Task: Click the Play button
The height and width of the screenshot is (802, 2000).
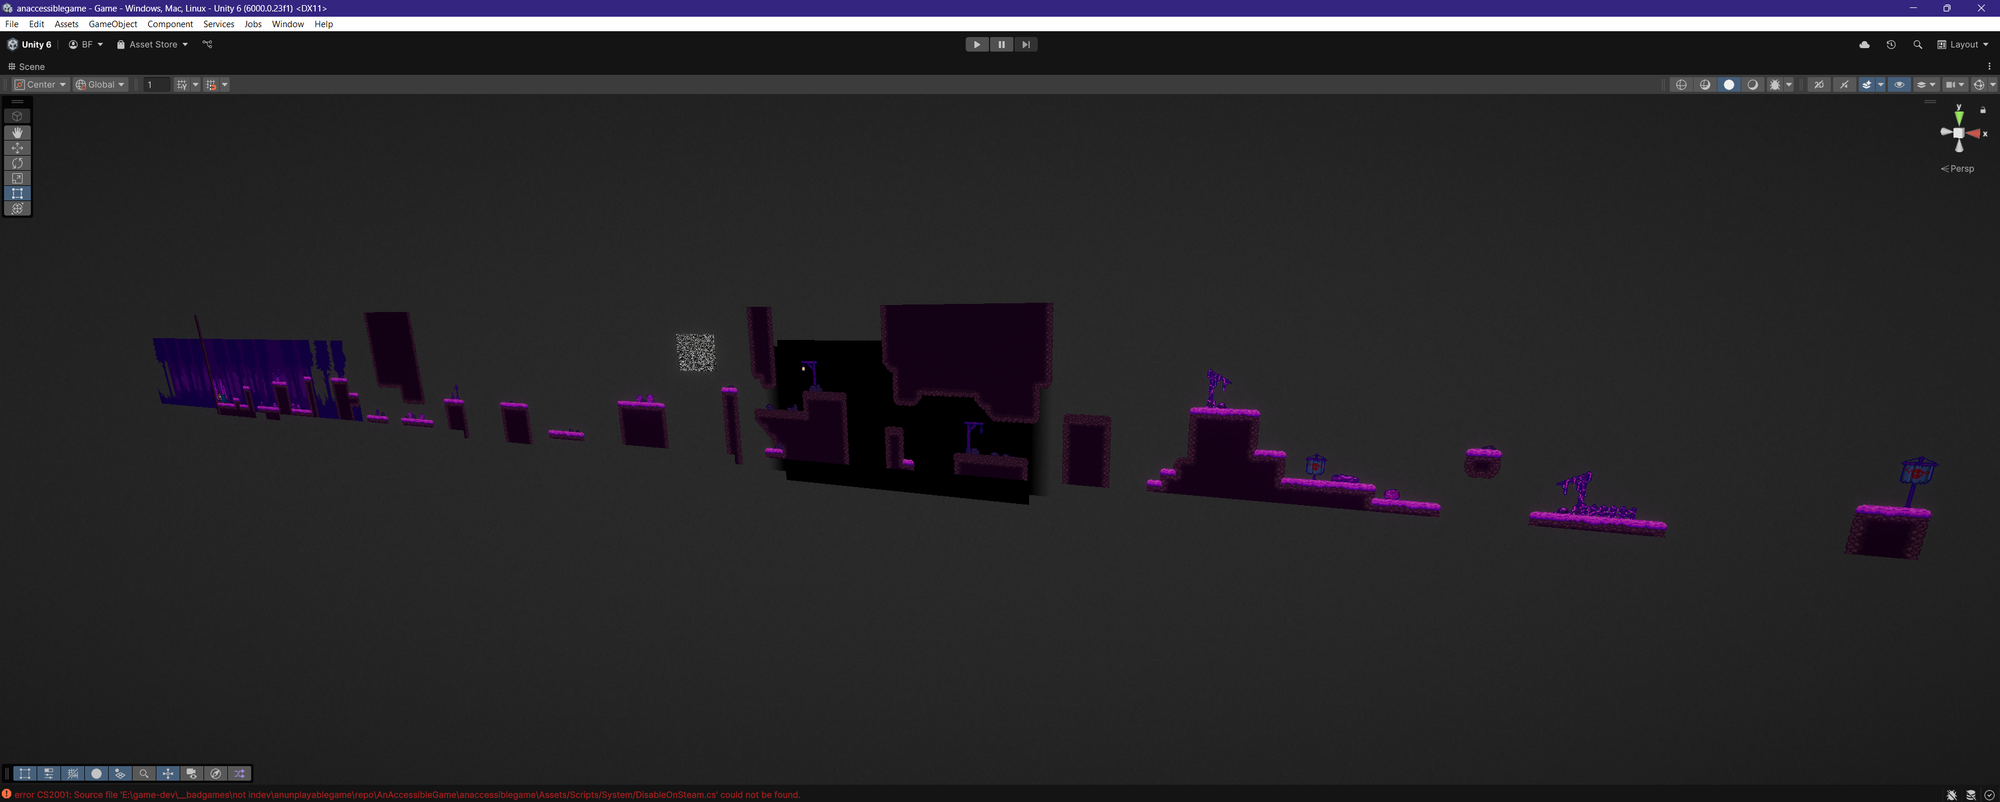Action: pos(977,44)
